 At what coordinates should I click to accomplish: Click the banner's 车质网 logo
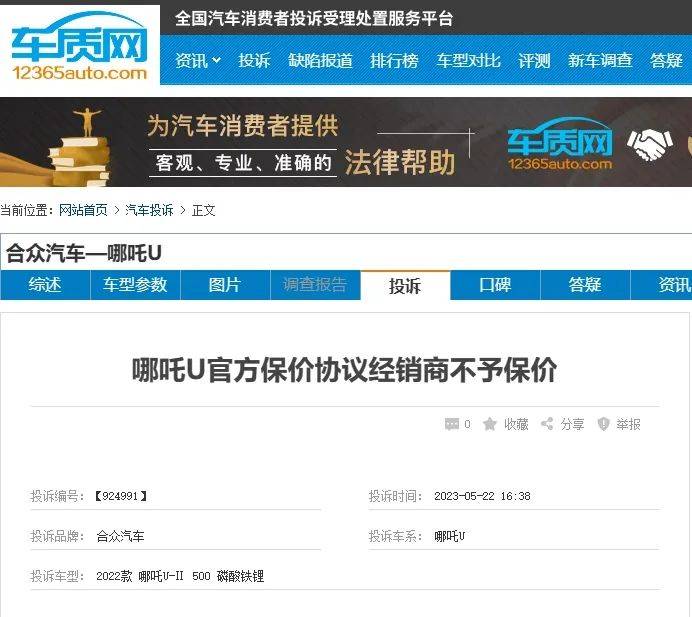(560, 144)
